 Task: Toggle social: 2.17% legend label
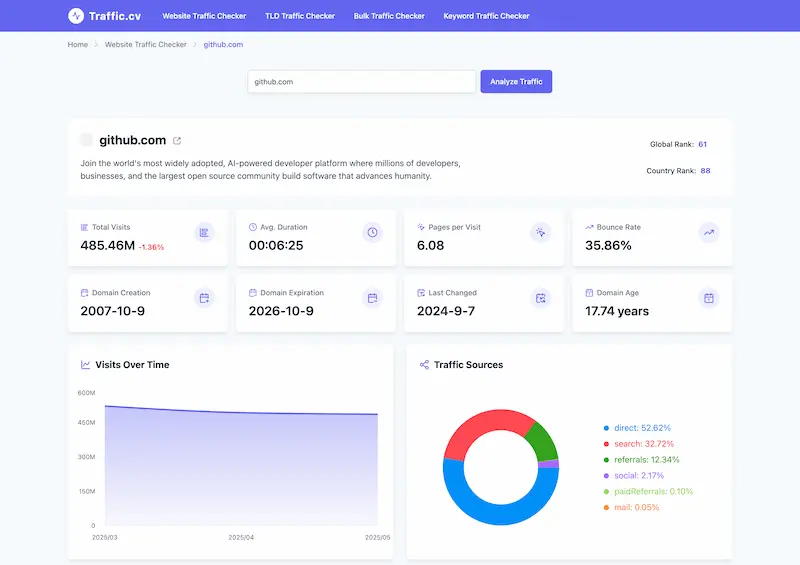pos(639,476)
